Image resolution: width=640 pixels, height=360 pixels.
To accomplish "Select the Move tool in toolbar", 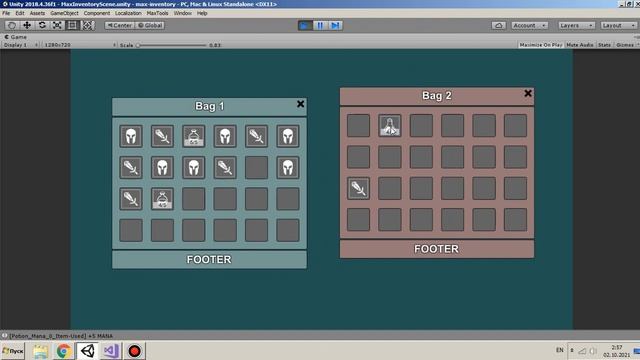I will 27,25.
